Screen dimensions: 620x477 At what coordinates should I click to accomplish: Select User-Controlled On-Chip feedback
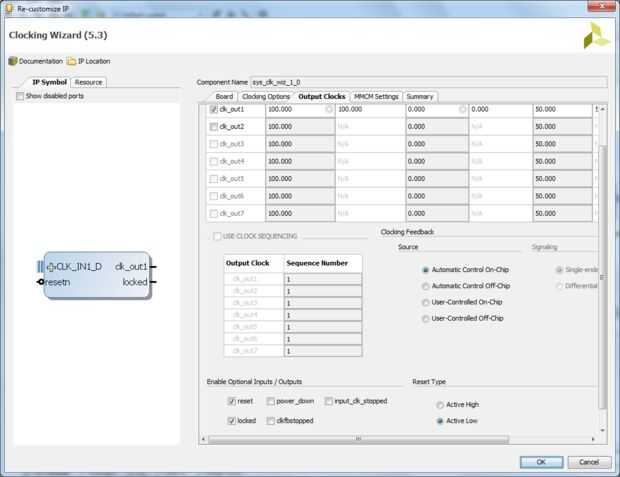(x=425, y=303)
